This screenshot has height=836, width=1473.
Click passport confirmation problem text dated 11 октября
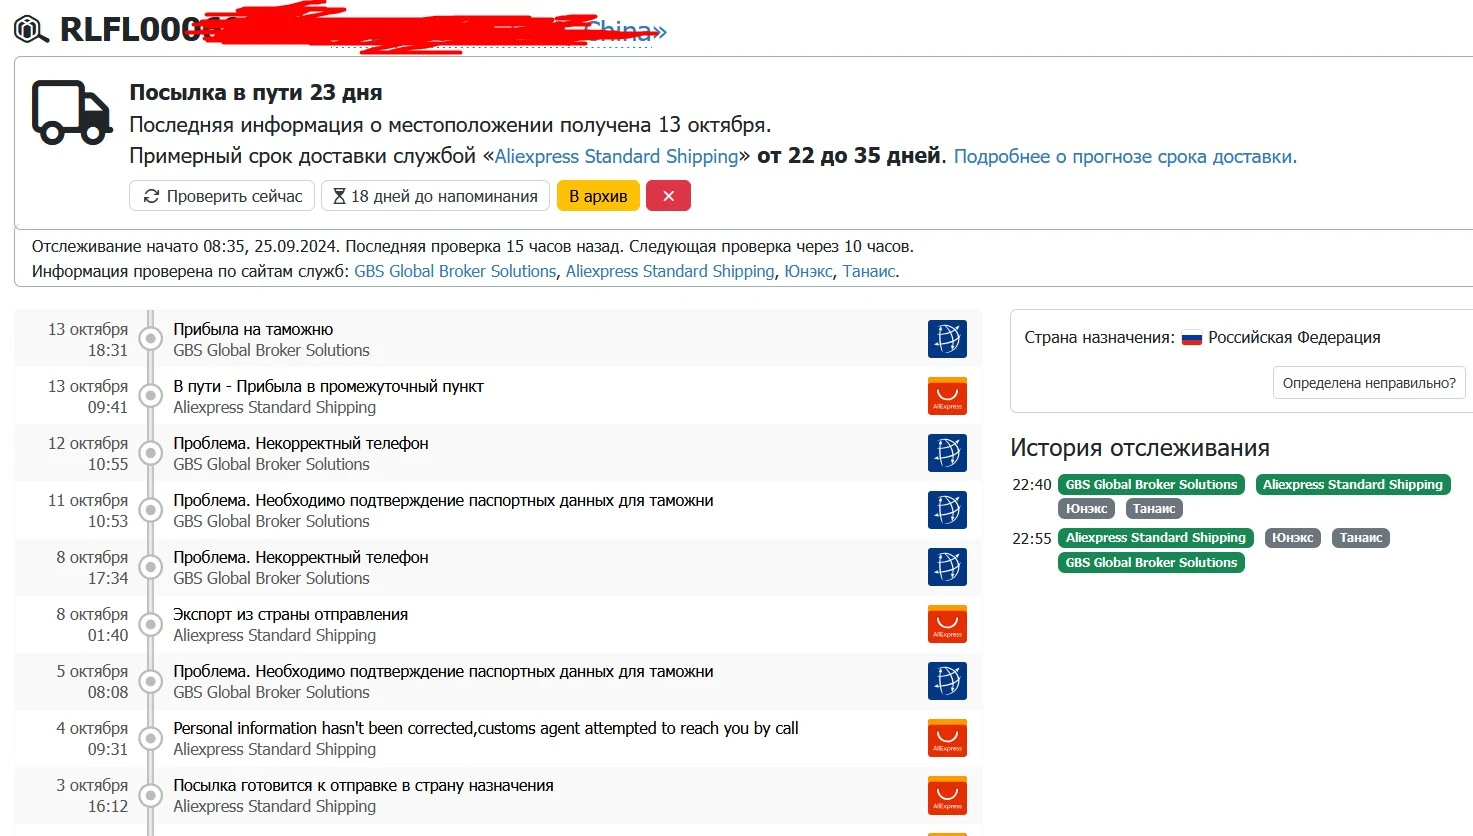pyautogui.click(x=443, y=500)
